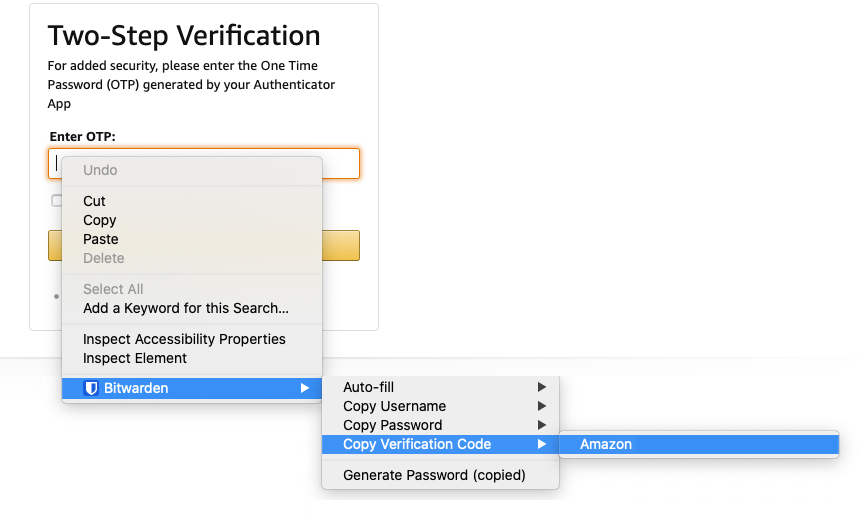This screenshot has width=865, height=526.
Task: Choose Inspect Element
Action: (135, 358)
